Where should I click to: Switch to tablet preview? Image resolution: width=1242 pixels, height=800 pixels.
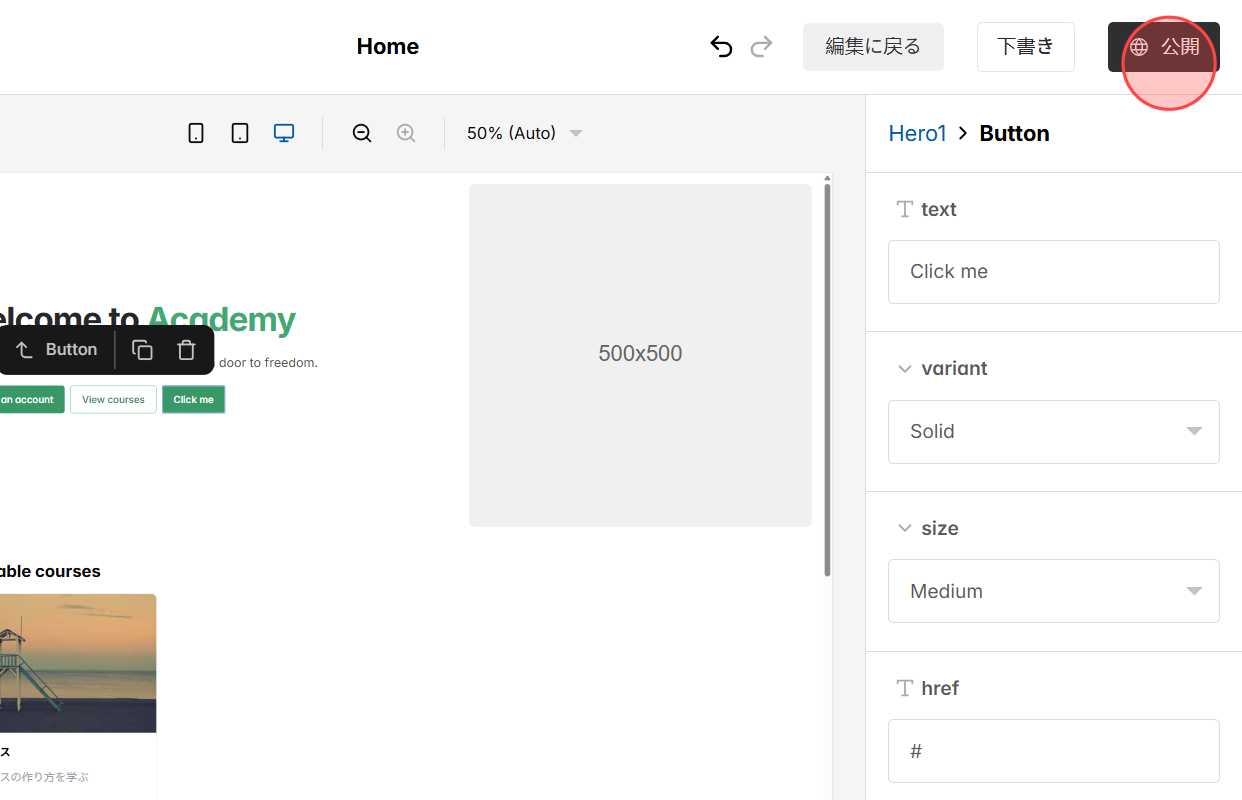240,133
